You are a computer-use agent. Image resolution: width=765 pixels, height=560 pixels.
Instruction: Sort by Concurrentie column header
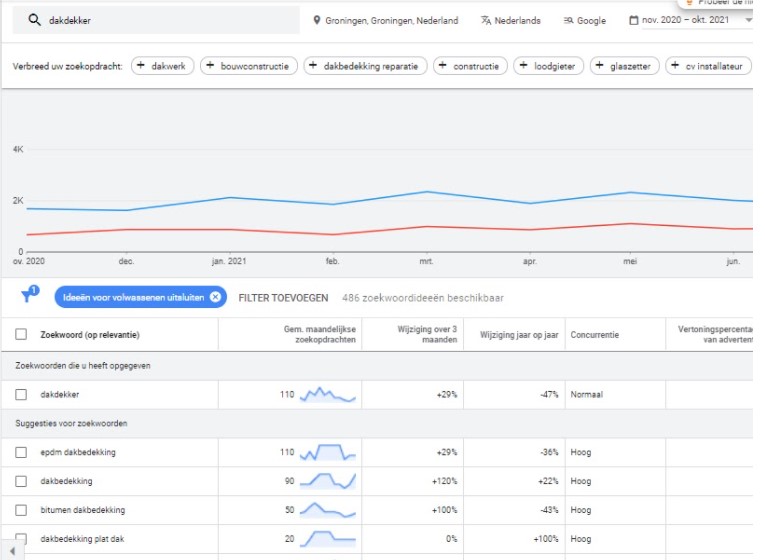[x=595, y=335]
